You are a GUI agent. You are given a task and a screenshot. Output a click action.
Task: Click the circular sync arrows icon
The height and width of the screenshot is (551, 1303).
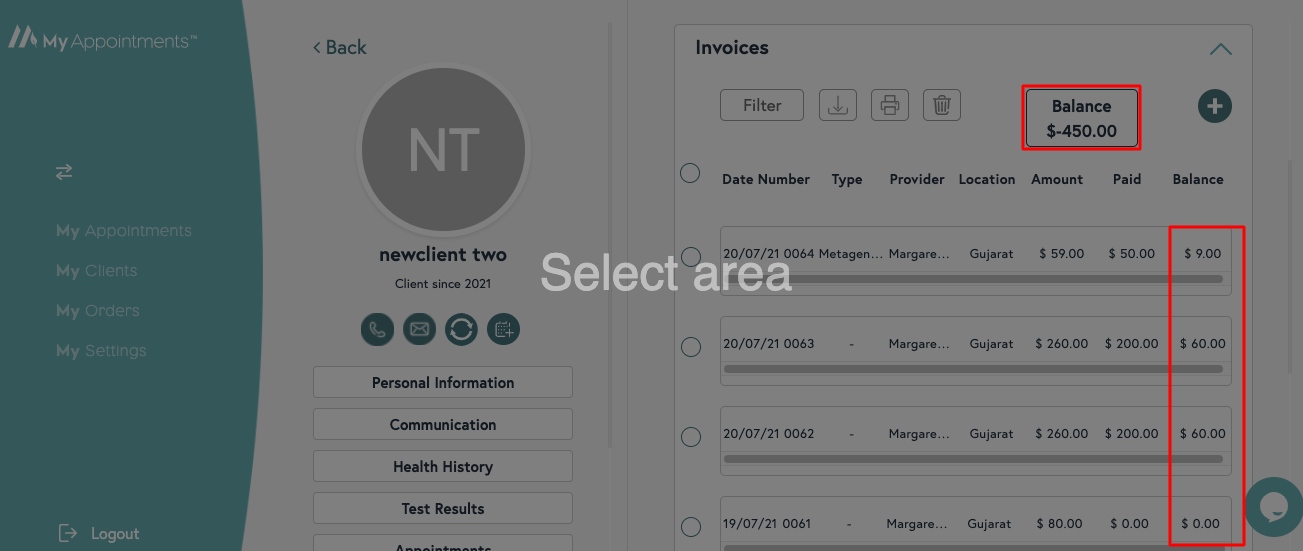(x=461, y=329)
